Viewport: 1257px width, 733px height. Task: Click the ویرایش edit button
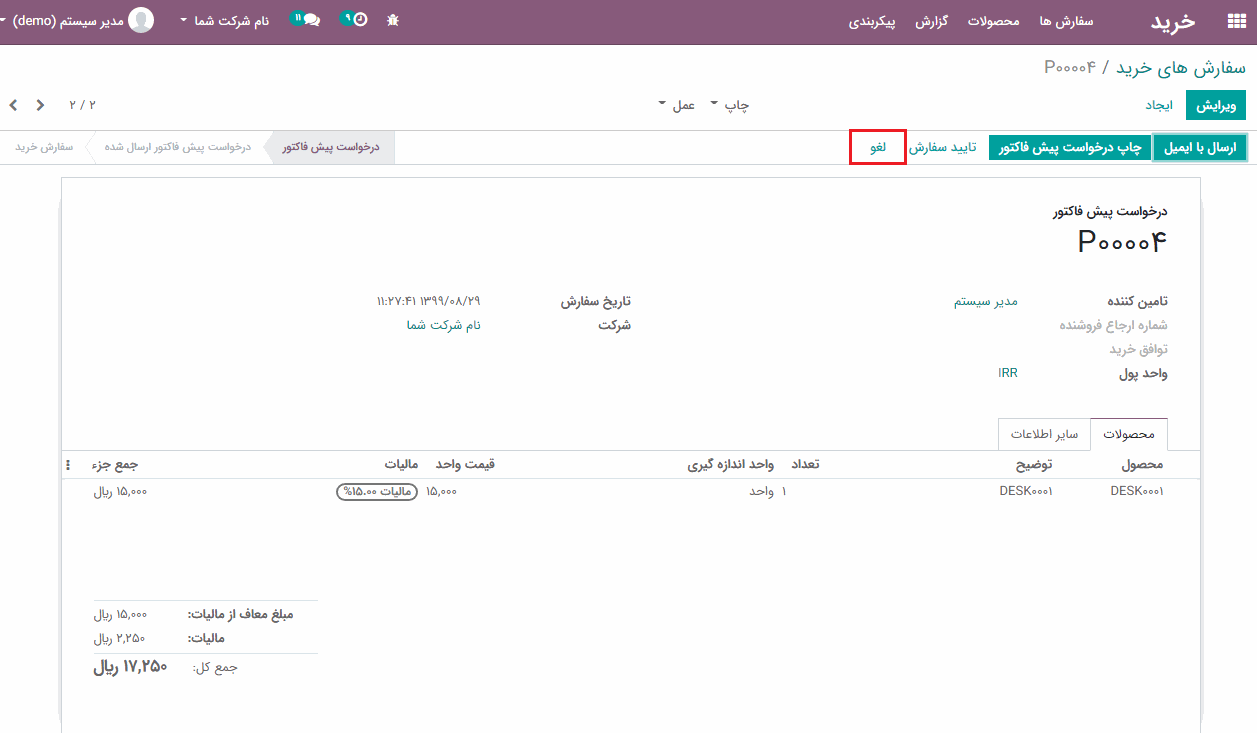coord(1217,105)
